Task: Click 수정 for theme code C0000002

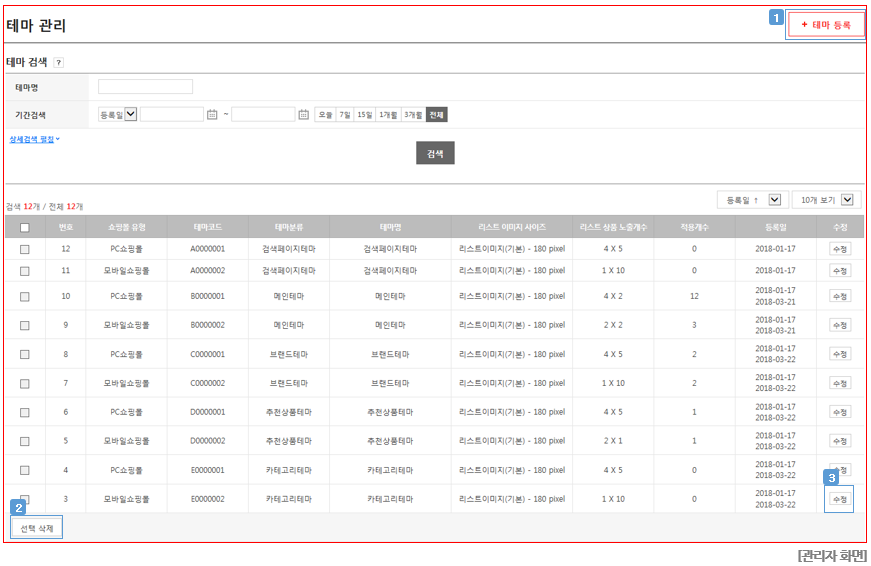Action: [x=840, y=383]
